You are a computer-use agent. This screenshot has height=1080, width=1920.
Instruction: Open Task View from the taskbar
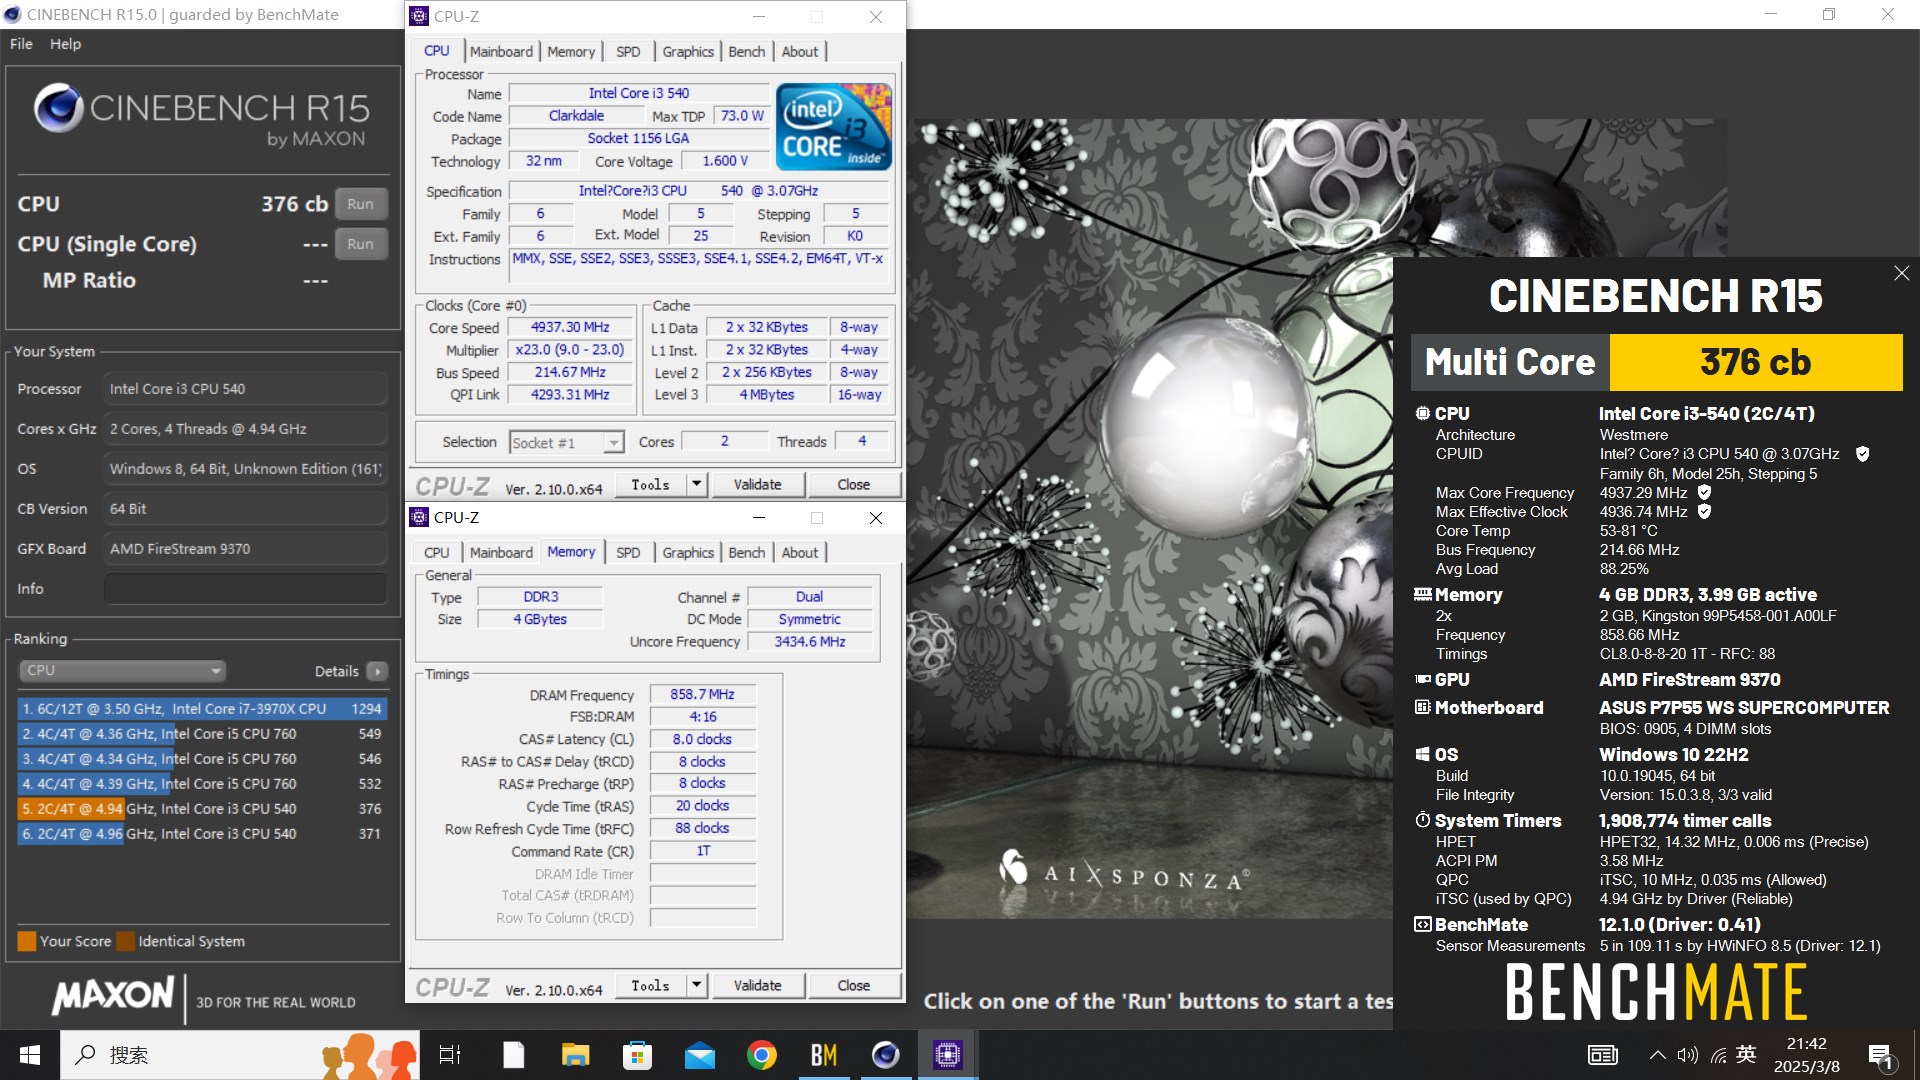tap(450, 1055)
